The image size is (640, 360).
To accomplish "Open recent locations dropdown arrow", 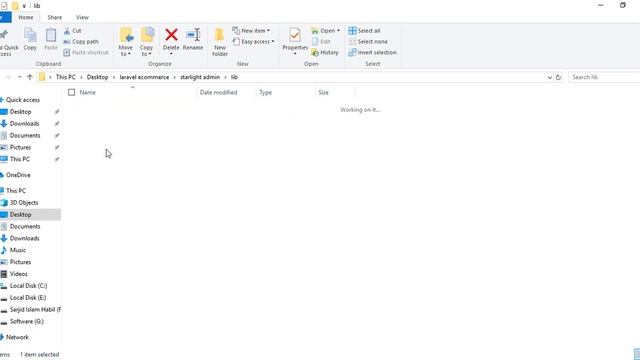I will point(19,77).
